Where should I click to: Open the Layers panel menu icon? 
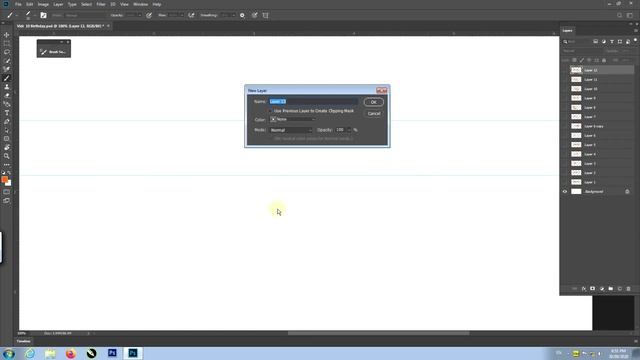(x=635, y=31)
